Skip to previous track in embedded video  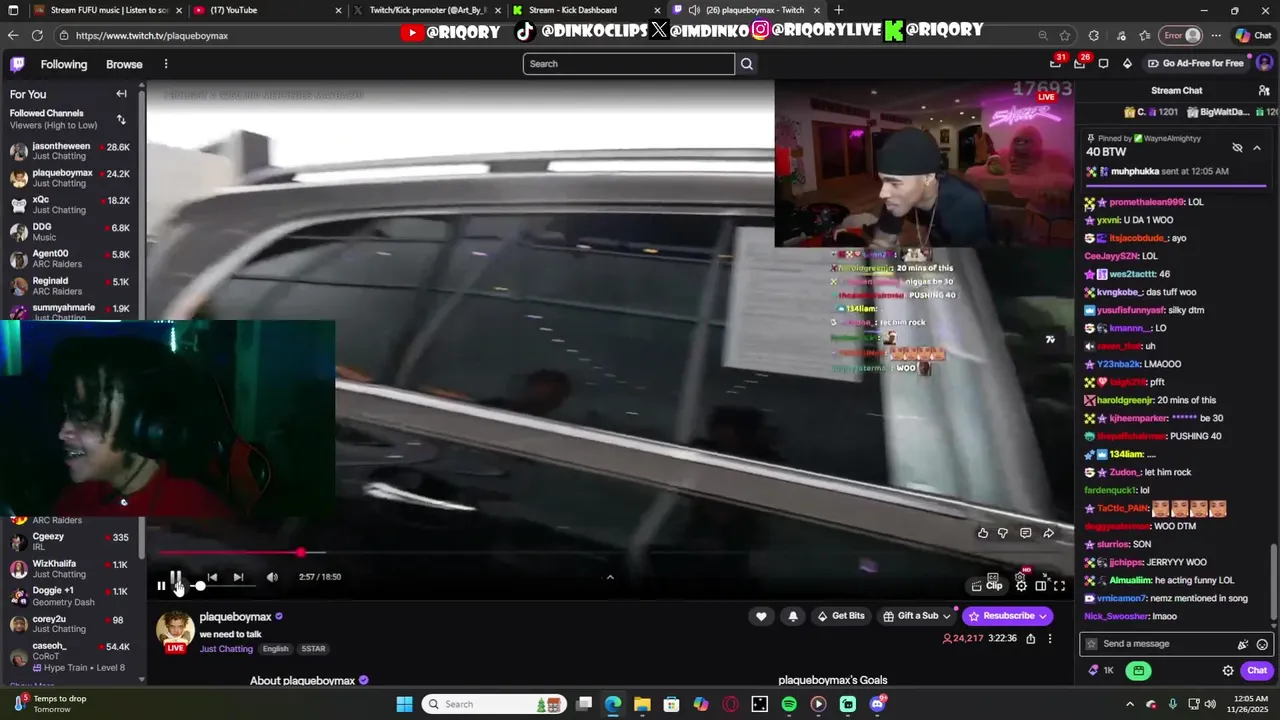tap(212, 577)
